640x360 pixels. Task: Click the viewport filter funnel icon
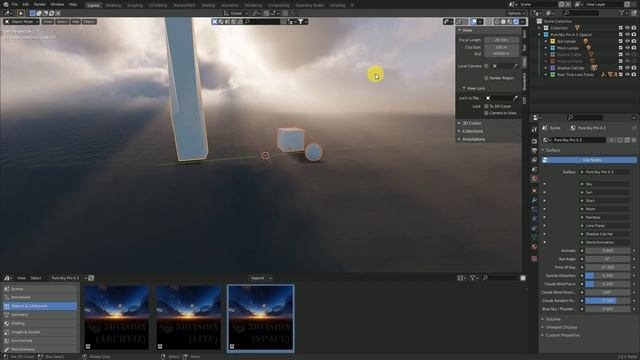tap(301, 22)
